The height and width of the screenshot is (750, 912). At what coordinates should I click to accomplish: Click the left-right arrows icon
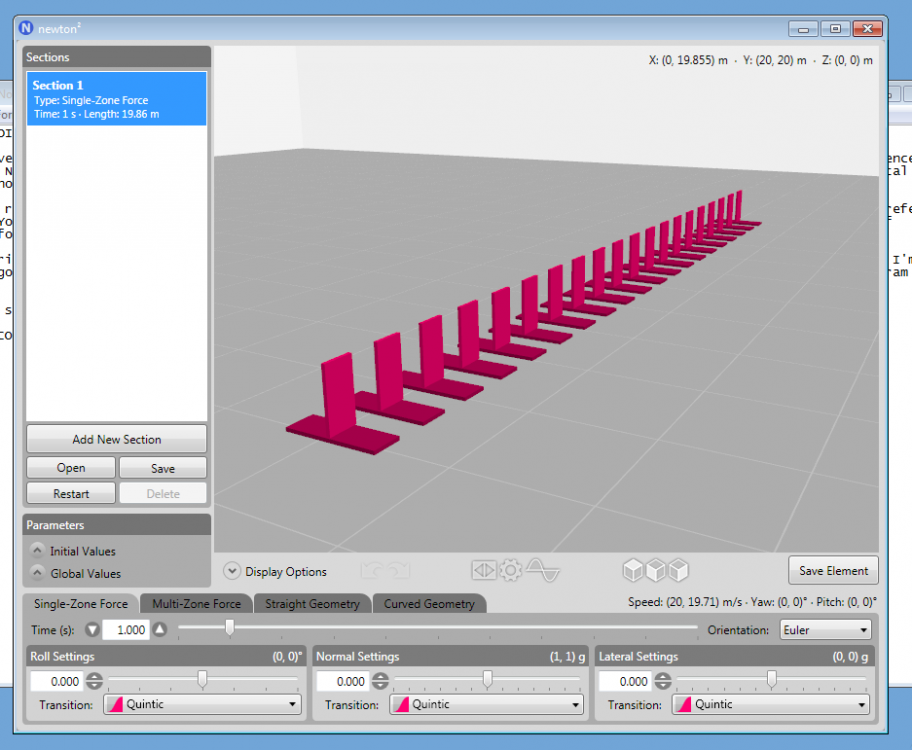click(484, 570)
